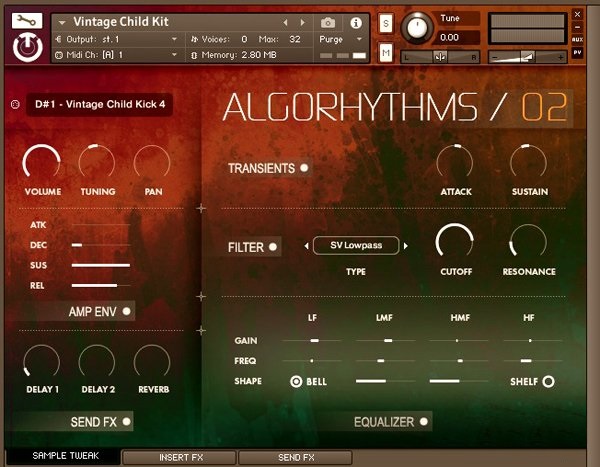
Task: Adjust the master Tune knob
Action: (417, 28)
